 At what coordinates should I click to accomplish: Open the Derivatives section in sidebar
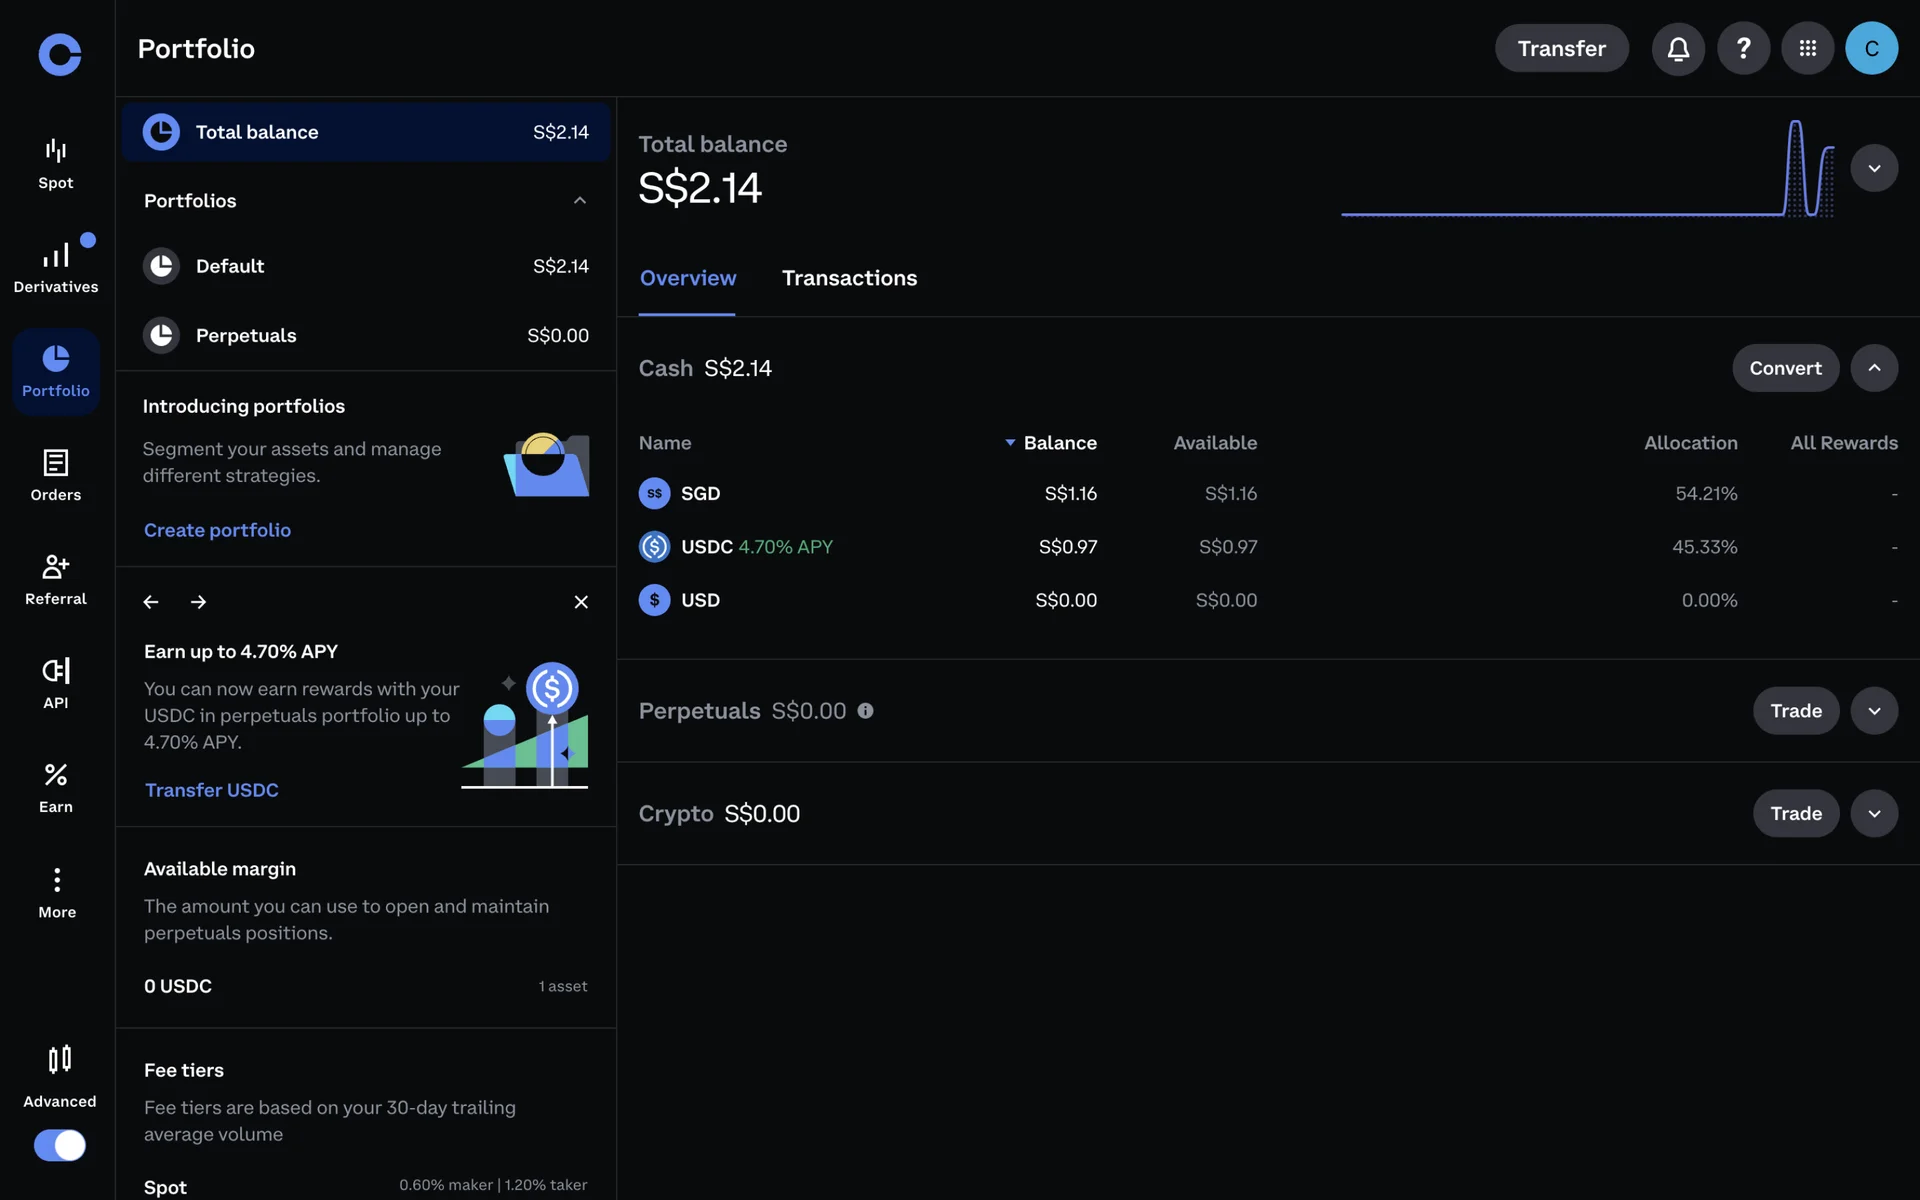pyautogui.click(x=56, y=267)
